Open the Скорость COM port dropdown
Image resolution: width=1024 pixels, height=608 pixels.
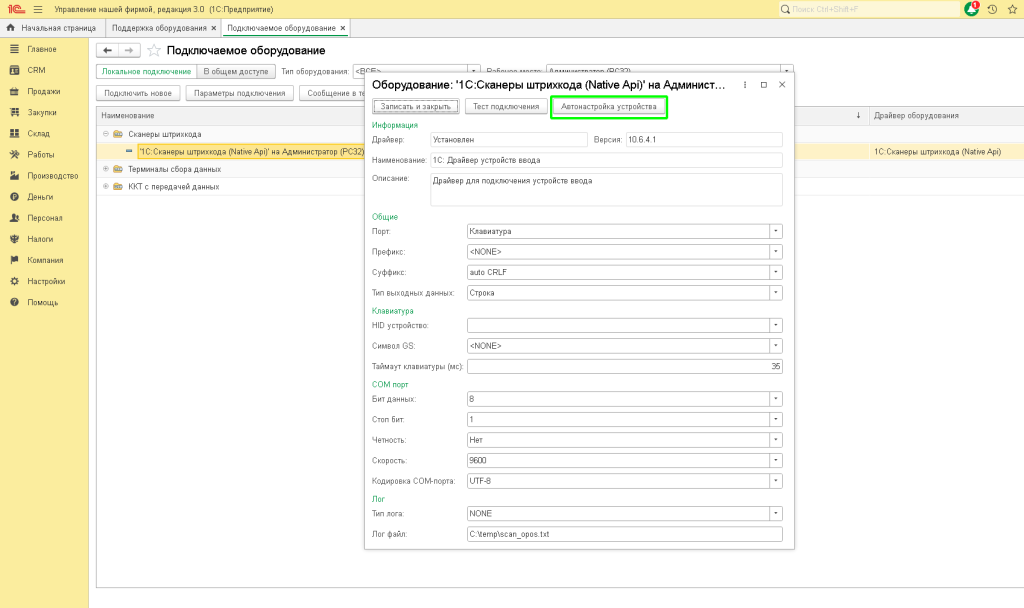(x=775, y=460)
